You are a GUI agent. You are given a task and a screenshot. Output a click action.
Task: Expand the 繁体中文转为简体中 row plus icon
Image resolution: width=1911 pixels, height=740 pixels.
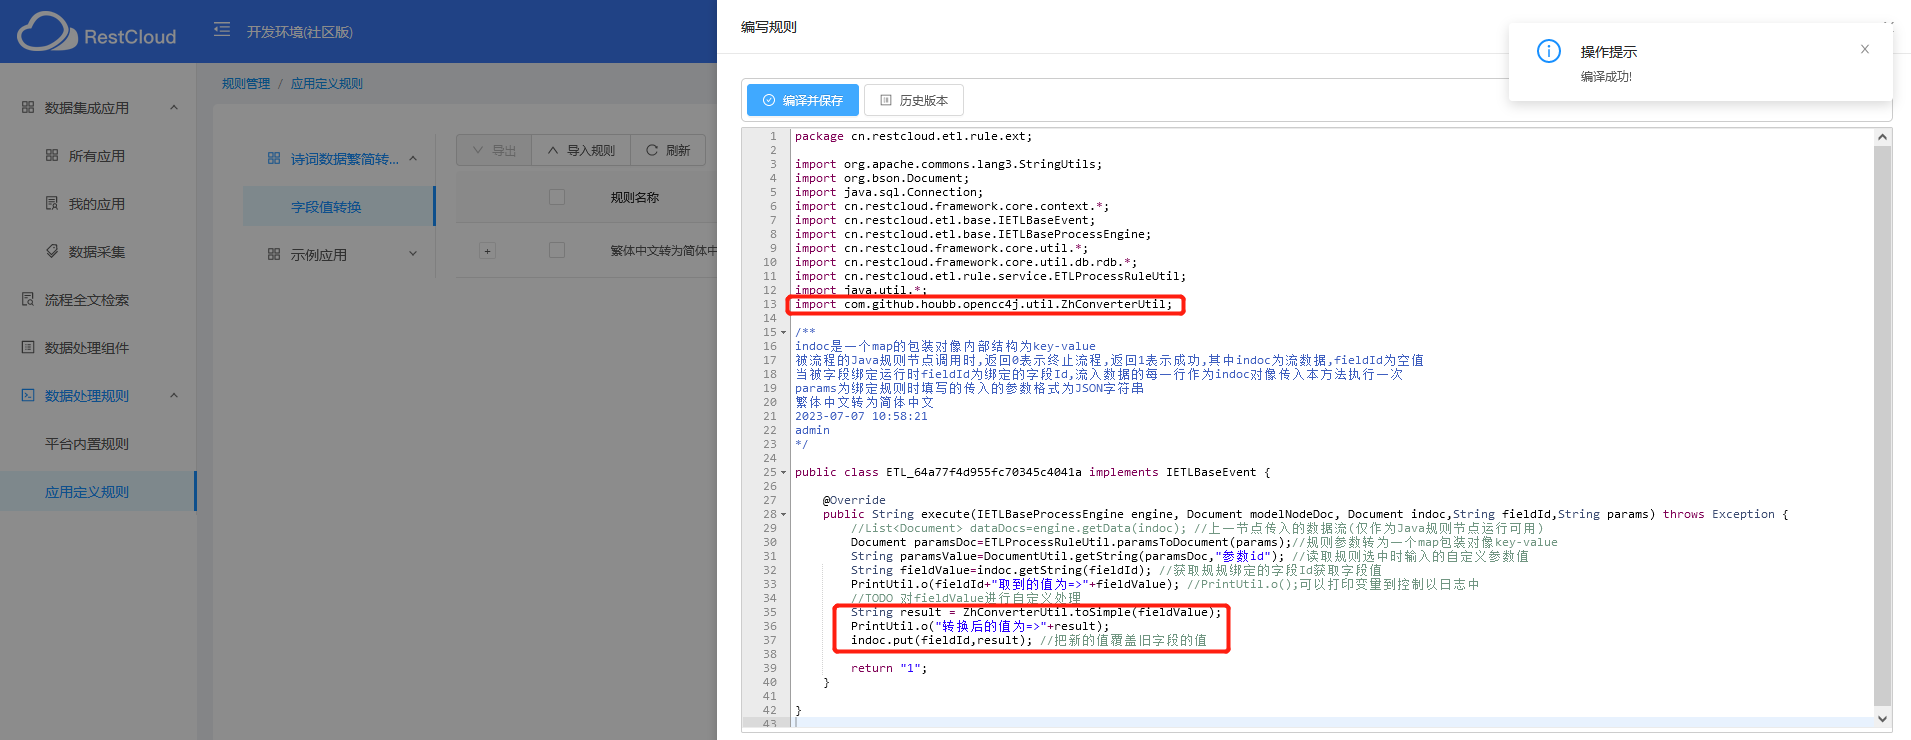point(487,251)
